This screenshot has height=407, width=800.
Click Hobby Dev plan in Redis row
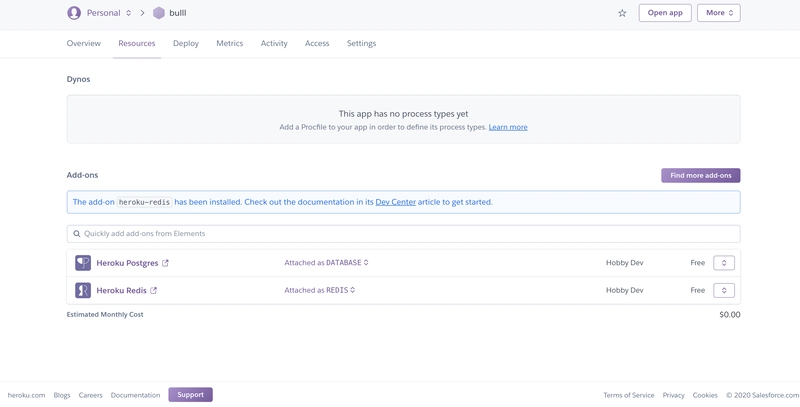tap(624, 290)
